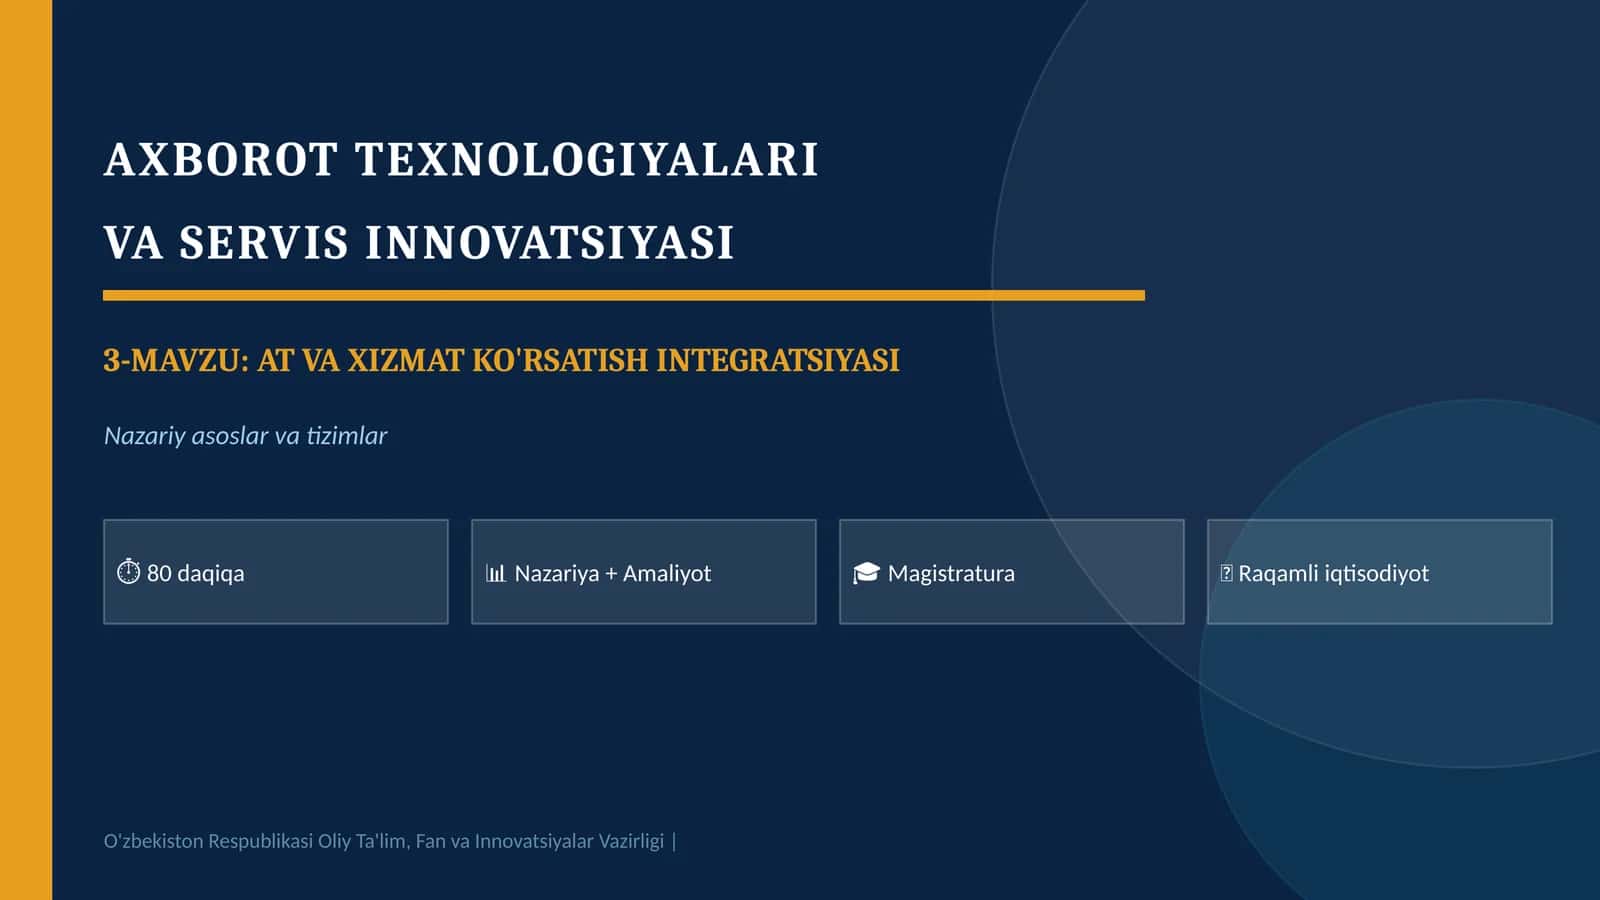This screenshot has height=900, width=1600.
Task: Select the '80 daqiqa' text
Action: click(195, 573)
